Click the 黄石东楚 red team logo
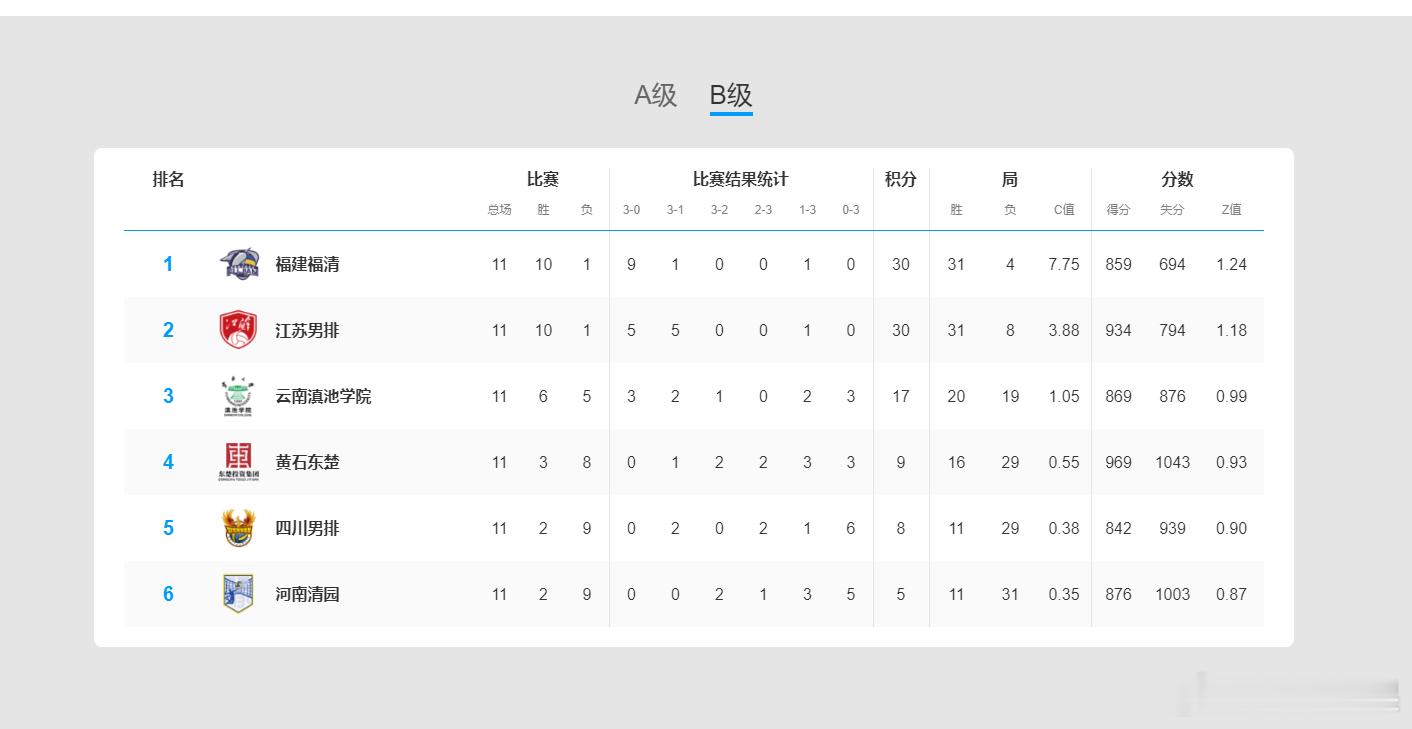 point(238,462)
